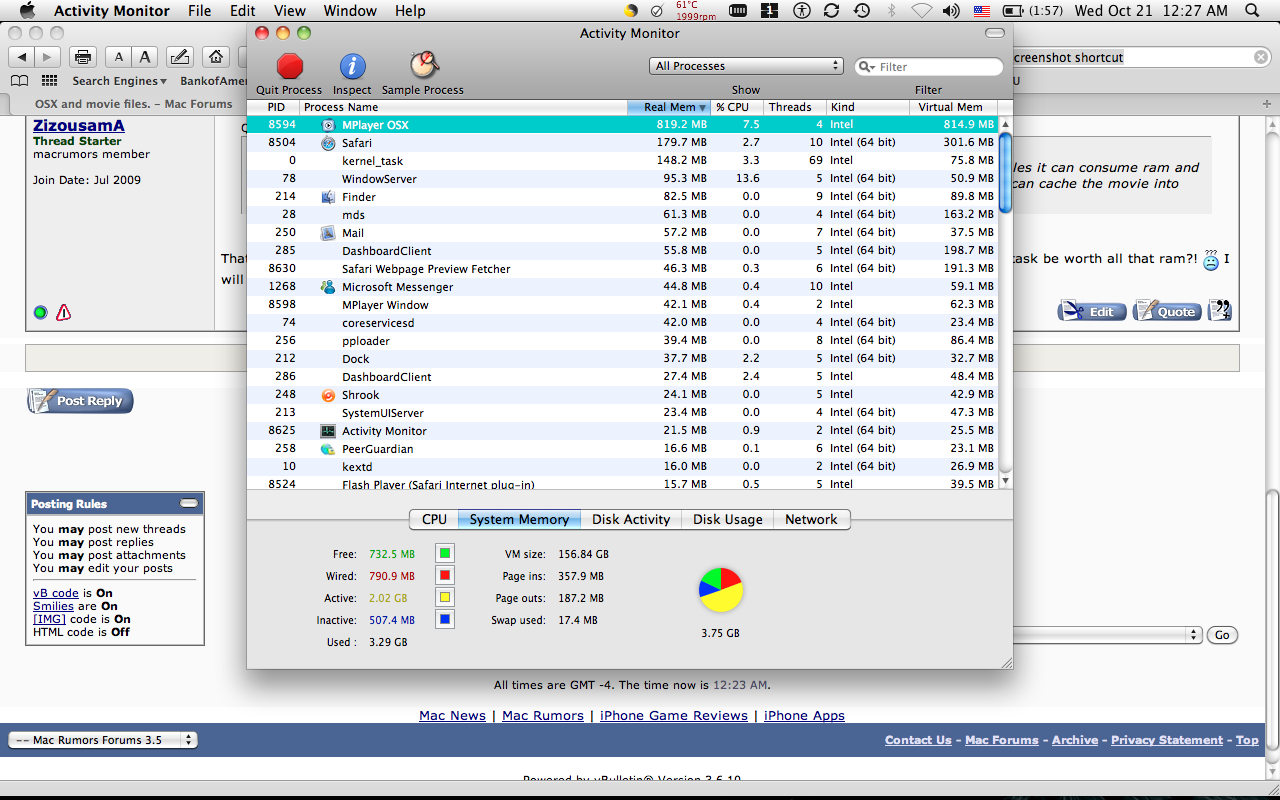Click the MPlayer OSX process icon
Viewport: 1280px width, 800px height.
tap(328, 125)
